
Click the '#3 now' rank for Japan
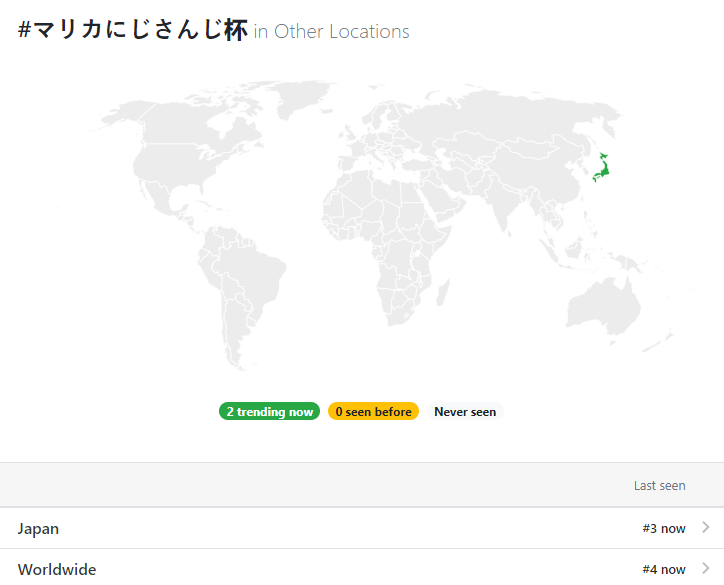(664, 528)
